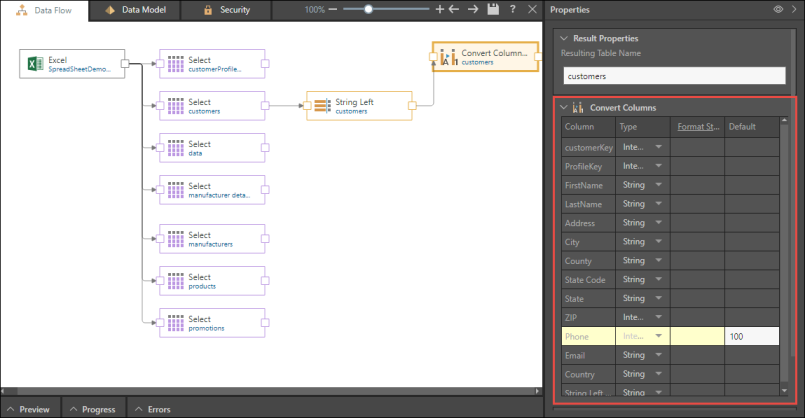
Task: Click the undo back-arrow icon
Action: [455, 9]
